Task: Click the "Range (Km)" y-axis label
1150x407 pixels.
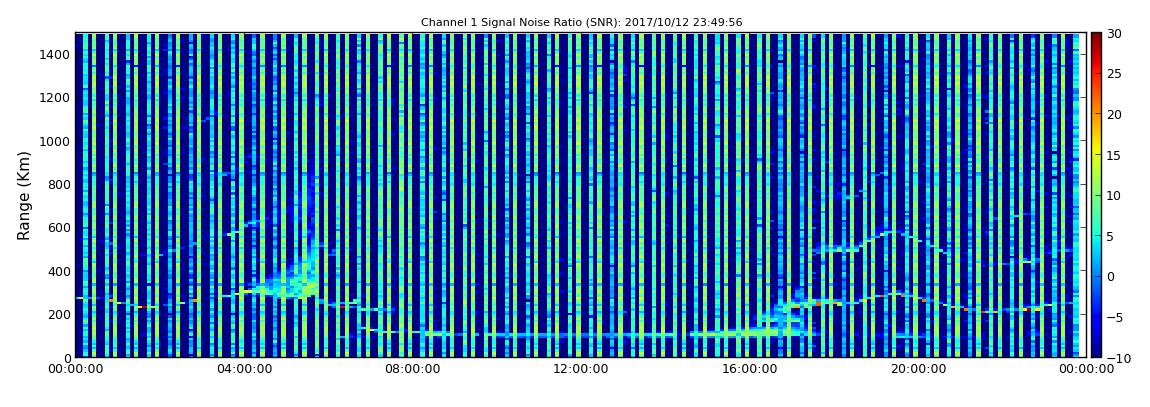Action: 24,195
